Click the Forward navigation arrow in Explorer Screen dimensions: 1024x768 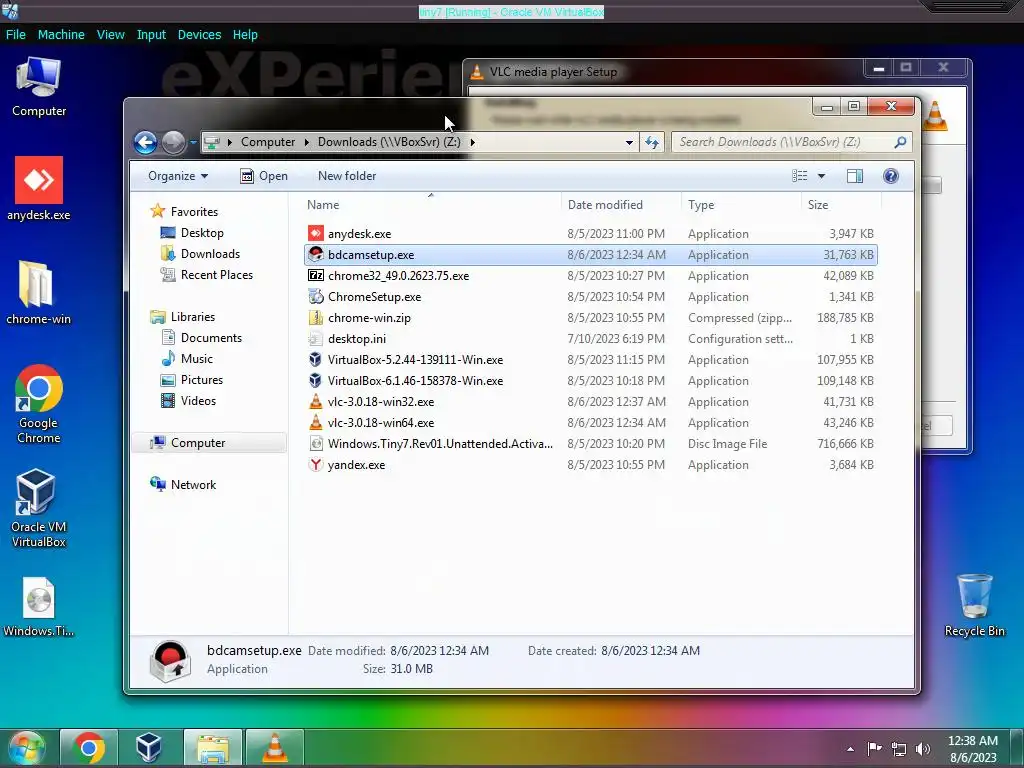click(174, 142)
